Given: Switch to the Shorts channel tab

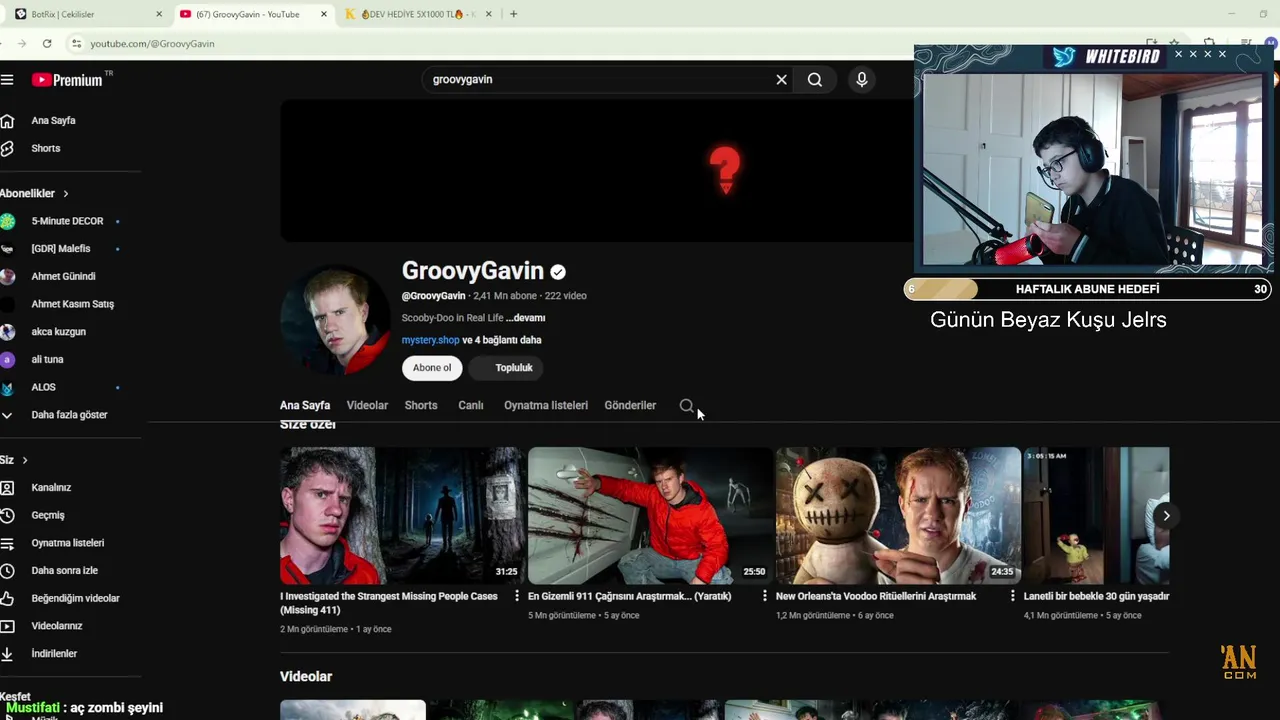Looking at the screenshot, I should click(421, 406).
